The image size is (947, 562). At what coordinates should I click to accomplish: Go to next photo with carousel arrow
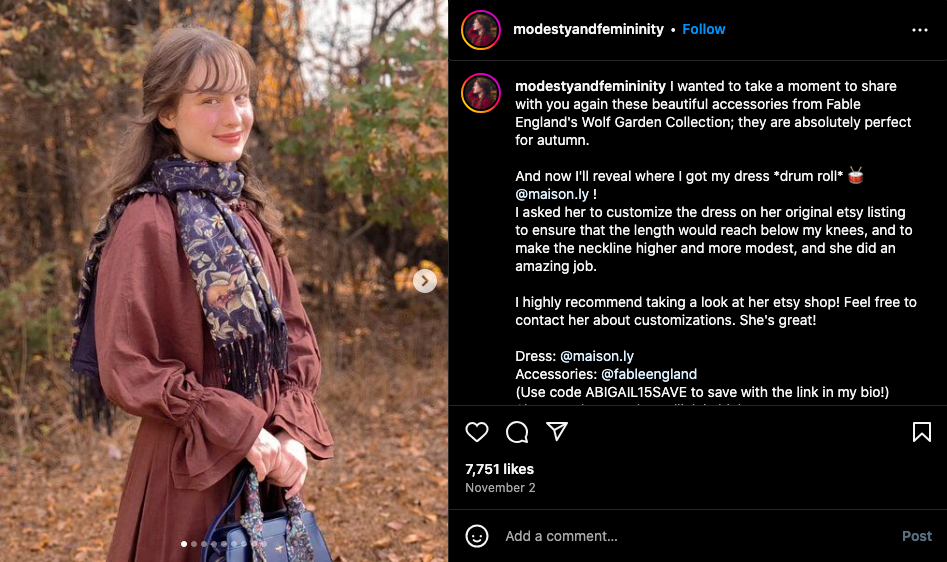click(x=425, y=281)
